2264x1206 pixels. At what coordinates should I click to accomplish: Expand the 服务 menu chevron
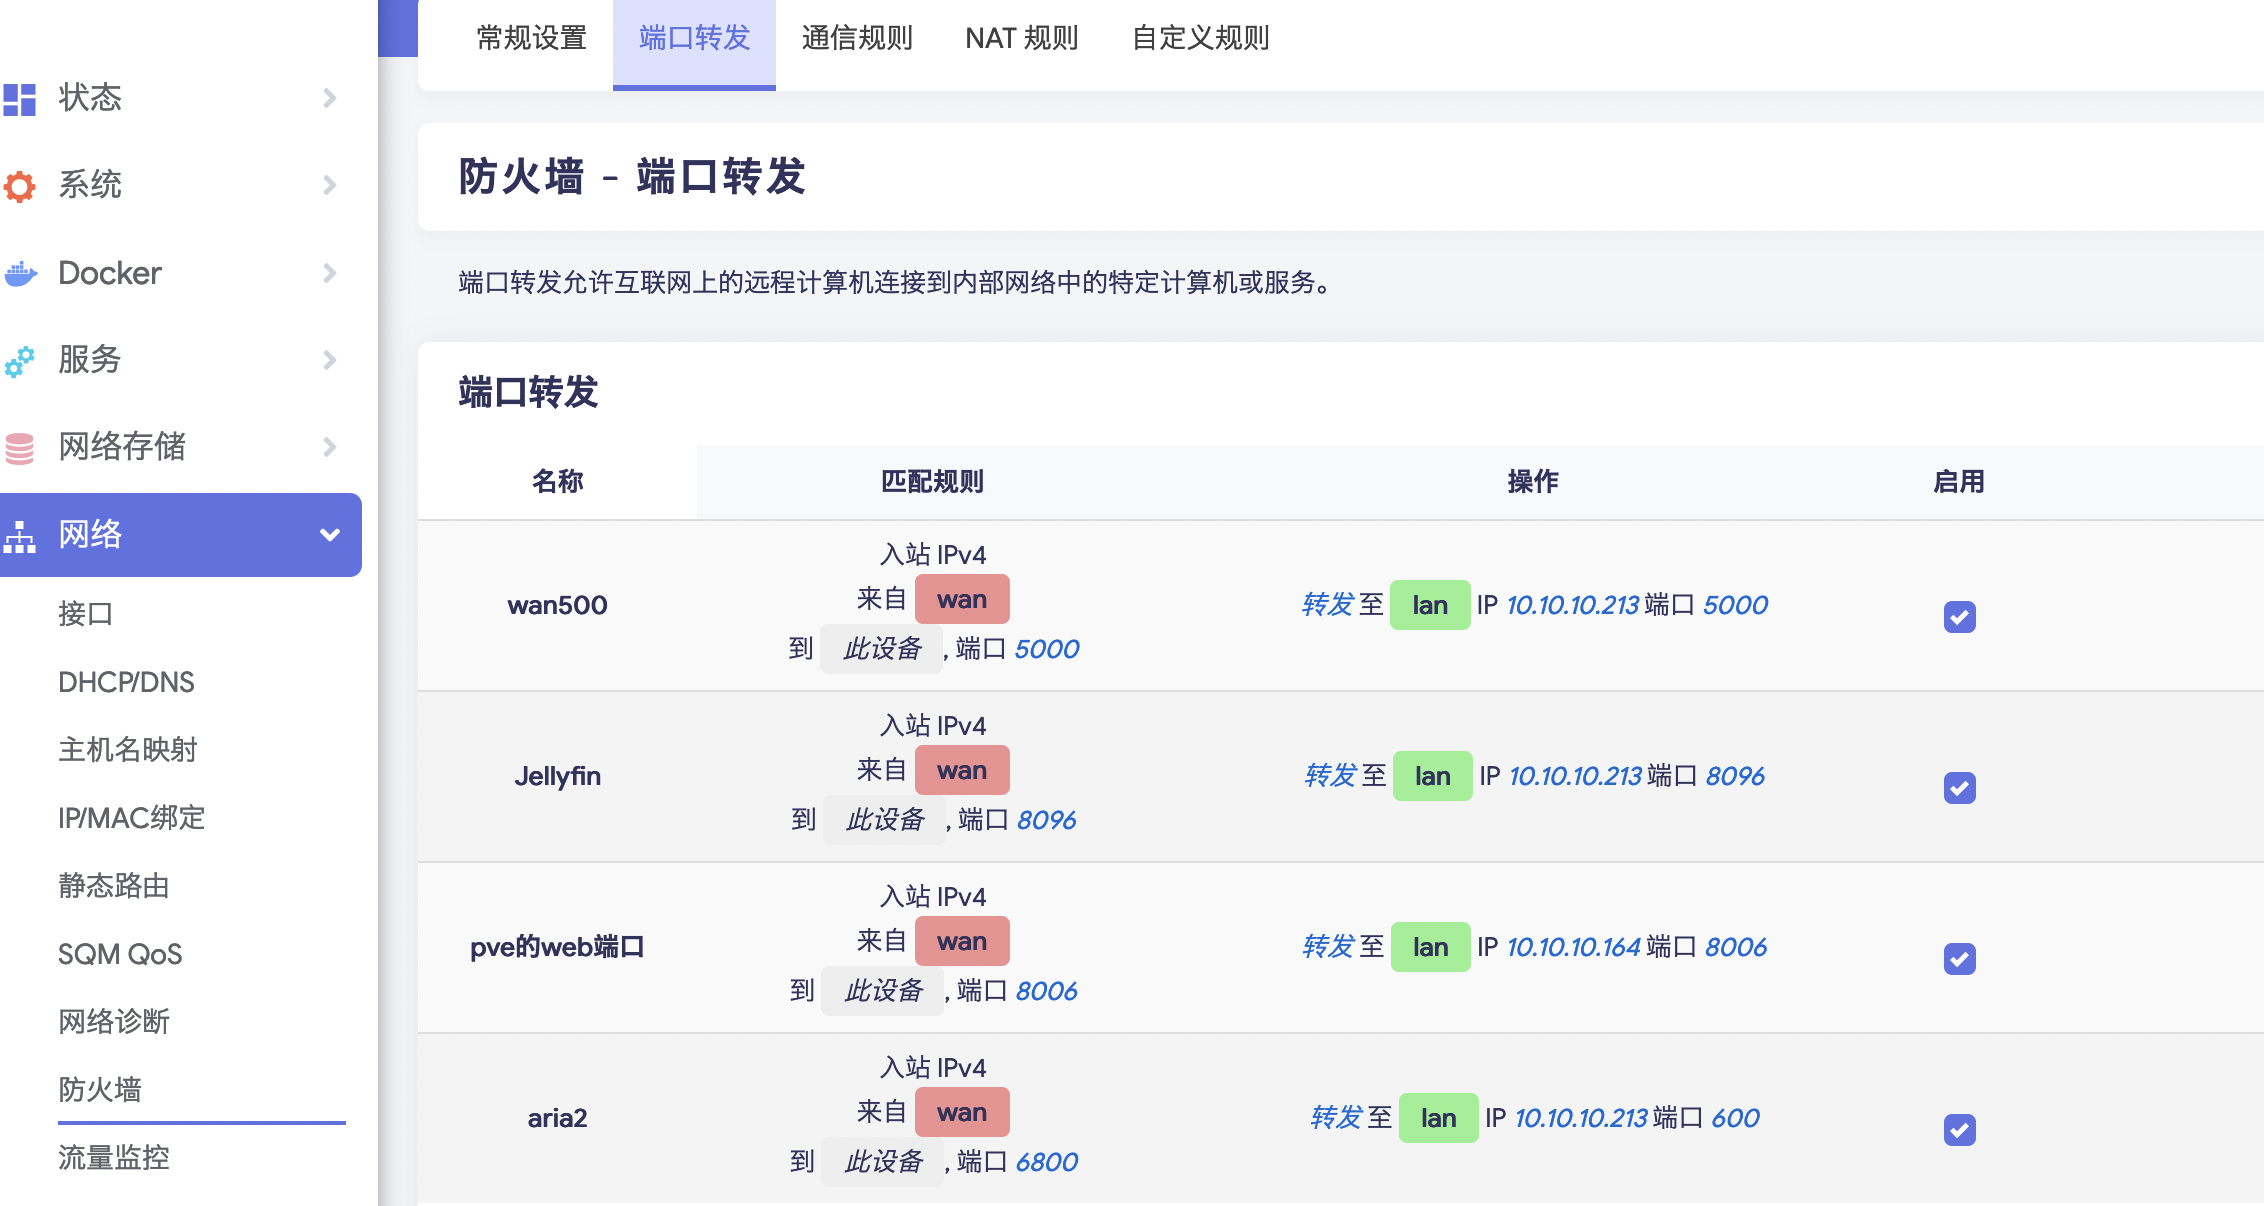330,360
